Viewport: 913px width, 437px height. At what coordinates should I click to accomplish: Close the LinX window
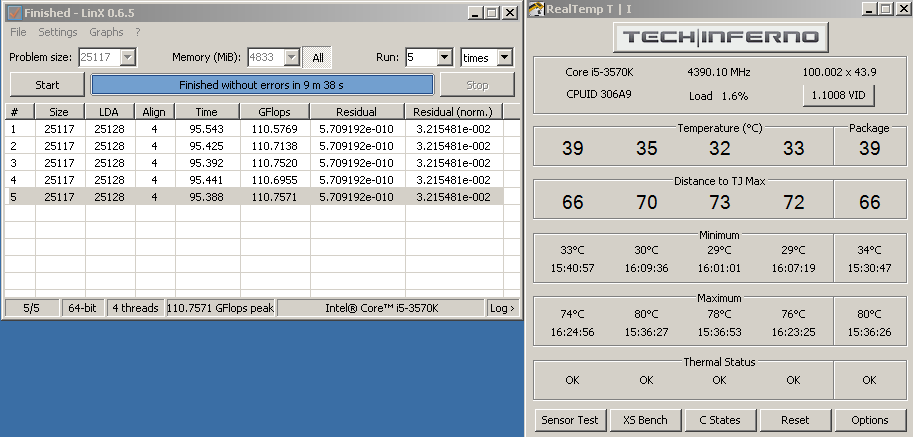click(x=509, y=12)
